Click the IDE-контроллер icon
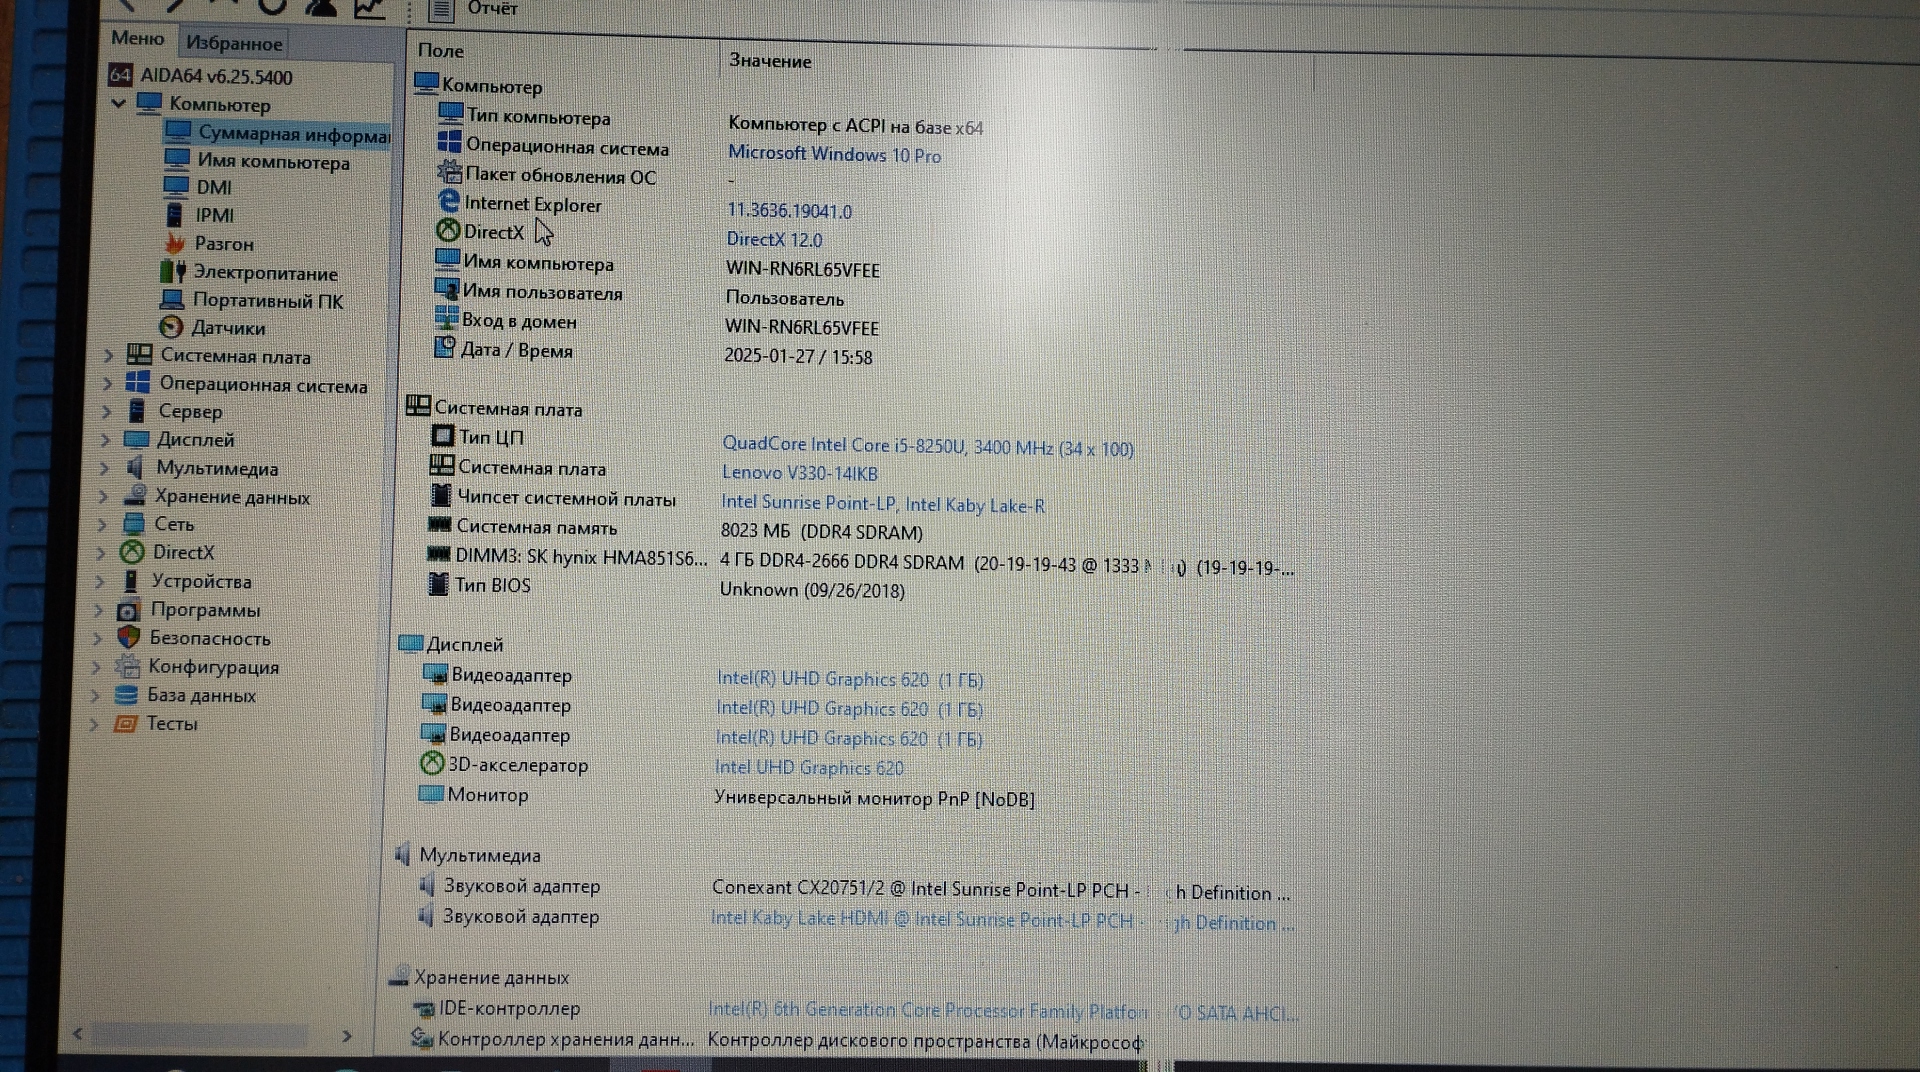The height and width of the screenshot is (1072, 1920). tap(423, 1009)
